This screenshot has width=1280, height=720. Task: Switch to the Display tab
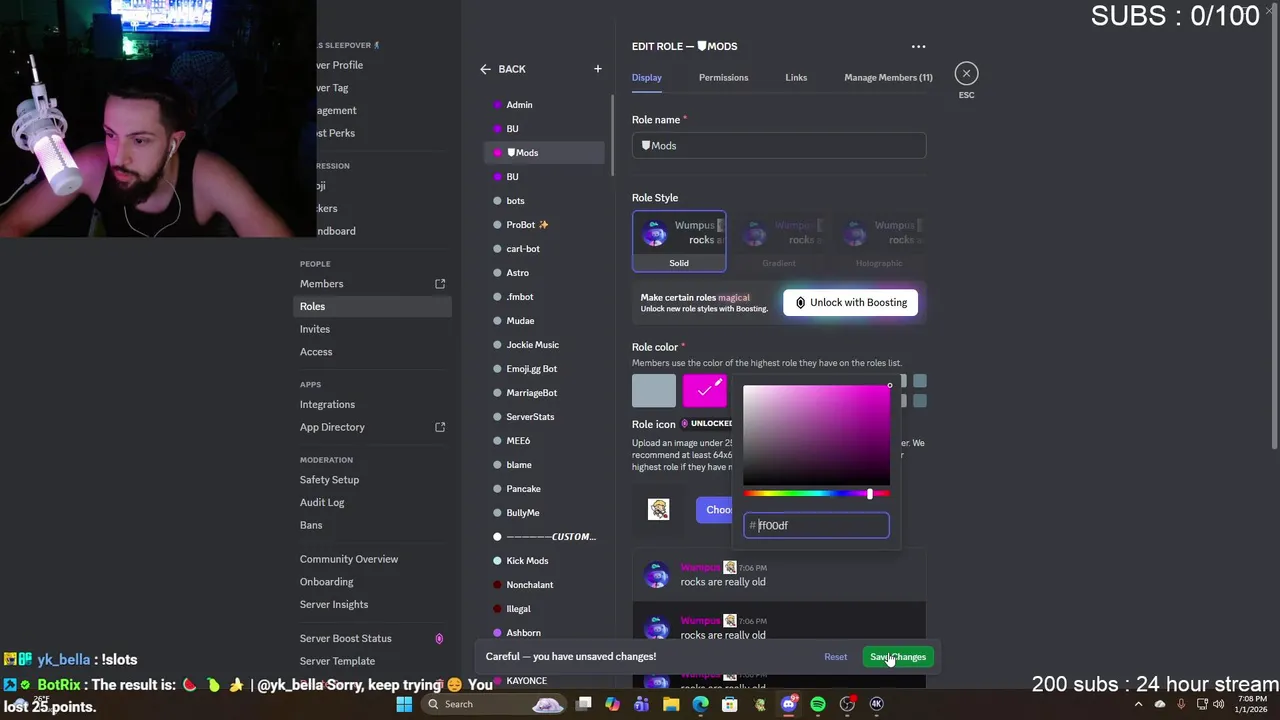(646, 78)
